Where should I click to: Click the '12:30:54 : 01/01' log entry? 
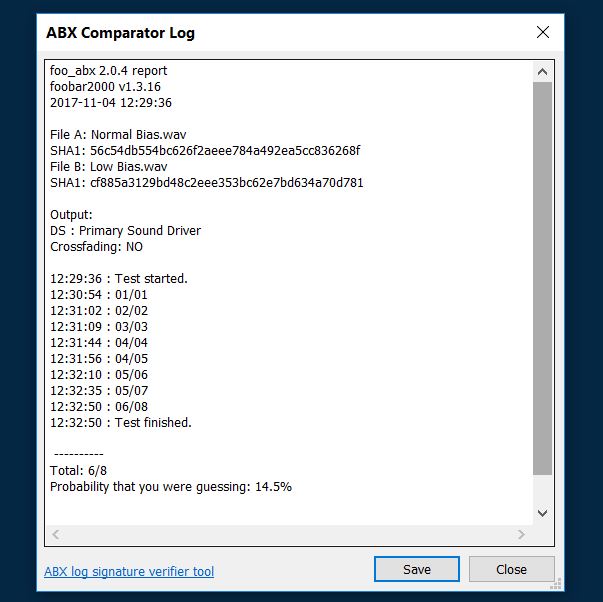(x=99, y=295)
